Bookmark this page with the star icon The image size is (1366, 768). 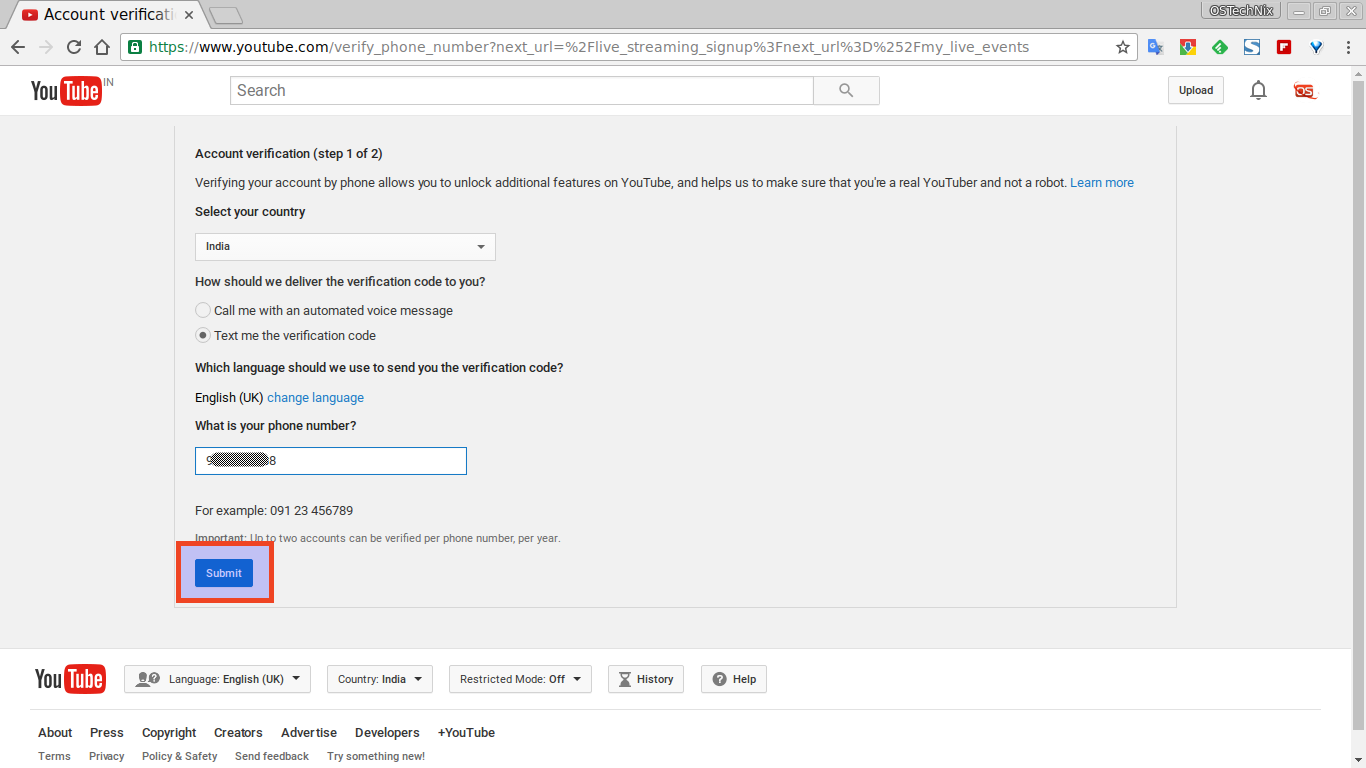(1122, 47)
